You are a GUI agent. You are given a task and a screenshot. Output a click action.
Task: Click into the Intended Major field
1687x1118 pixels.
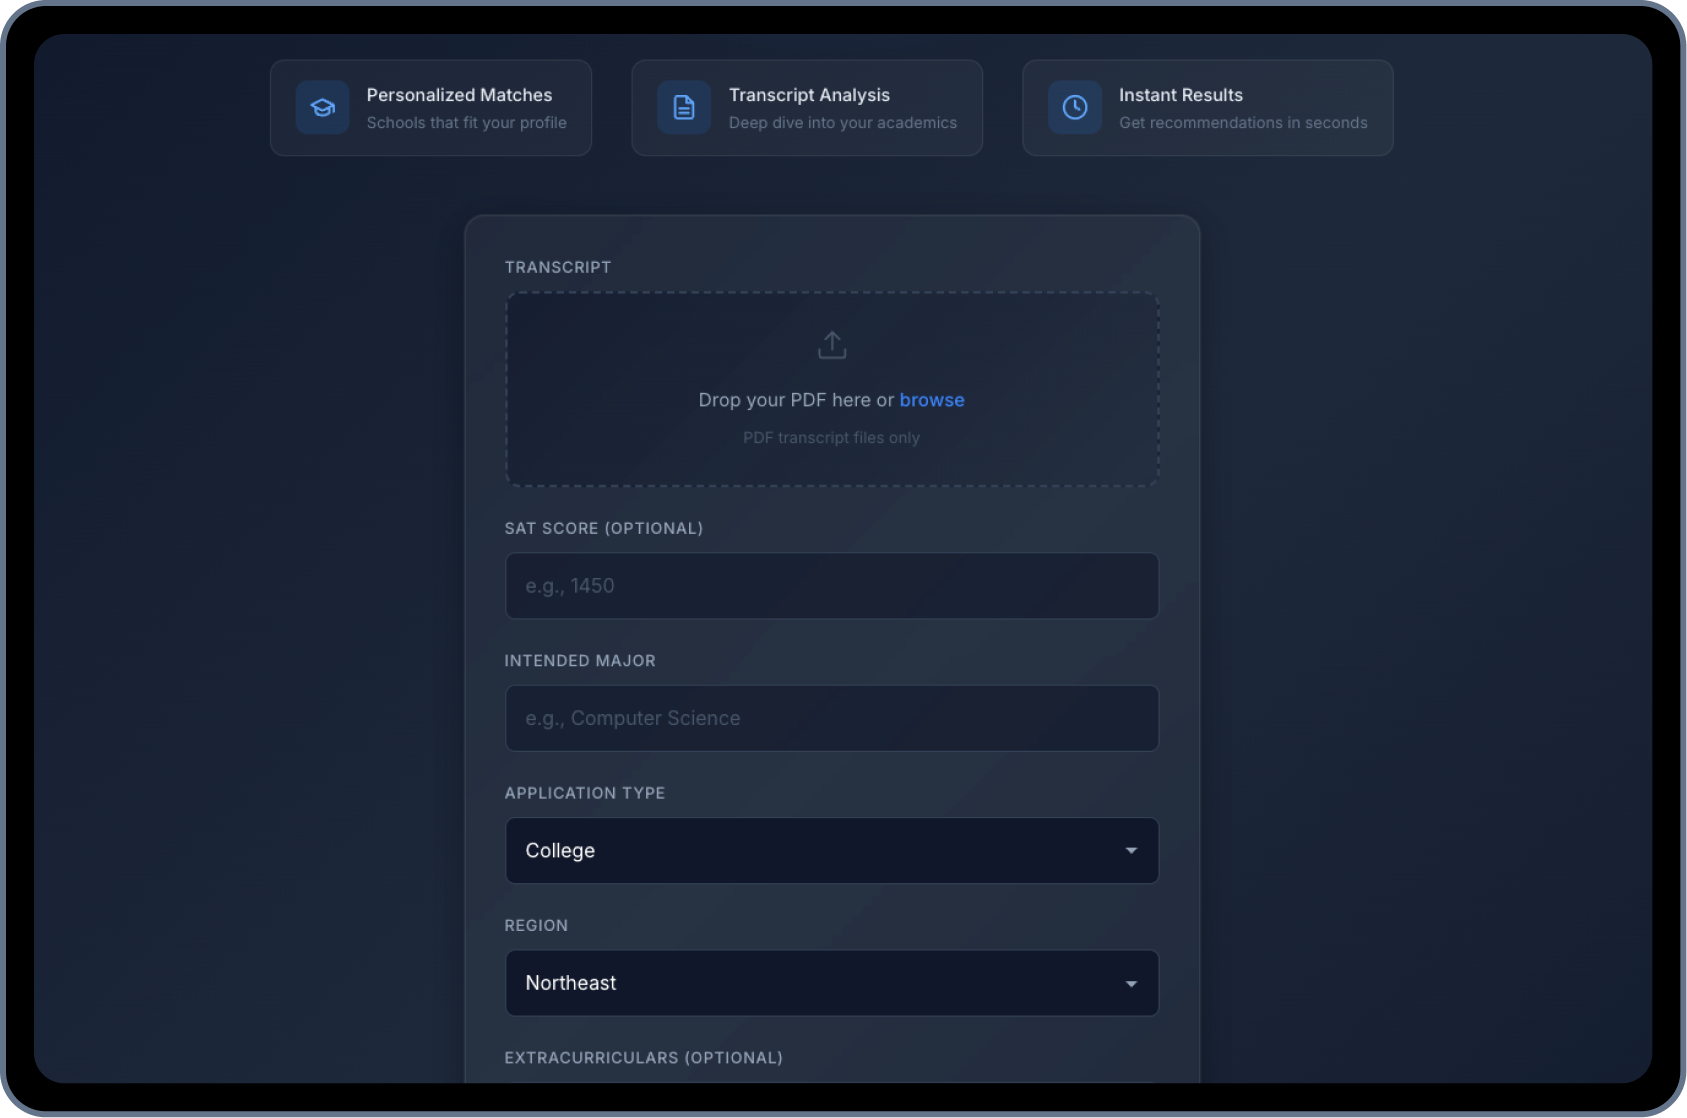[831, 718]
